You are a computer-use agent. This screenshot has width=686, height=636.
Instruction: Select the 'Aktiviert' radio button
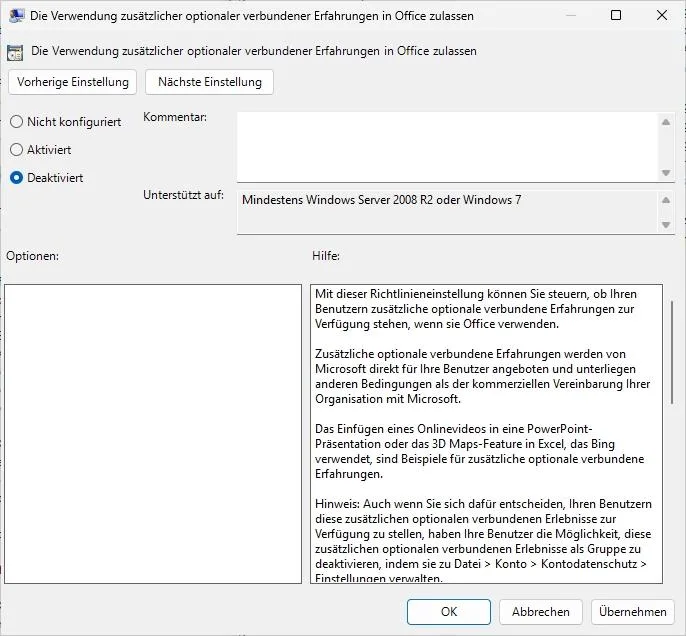tap(16, 150)
